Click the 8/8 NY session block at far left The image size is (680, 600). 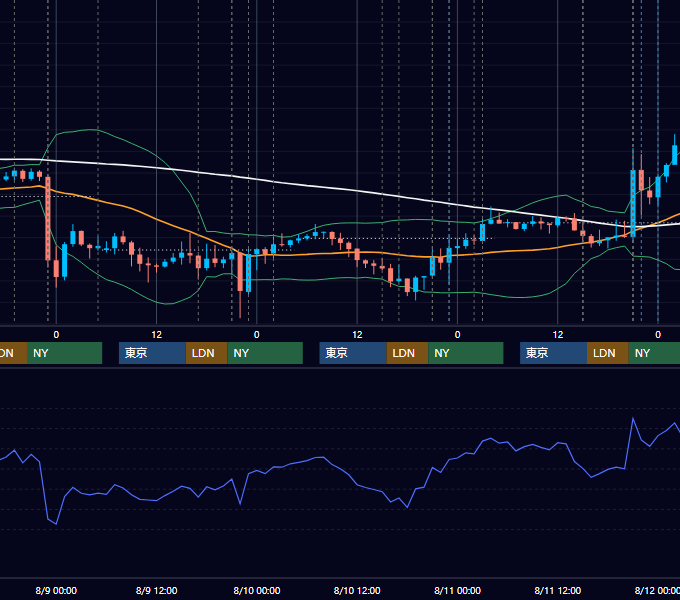(x=64, y=353)
